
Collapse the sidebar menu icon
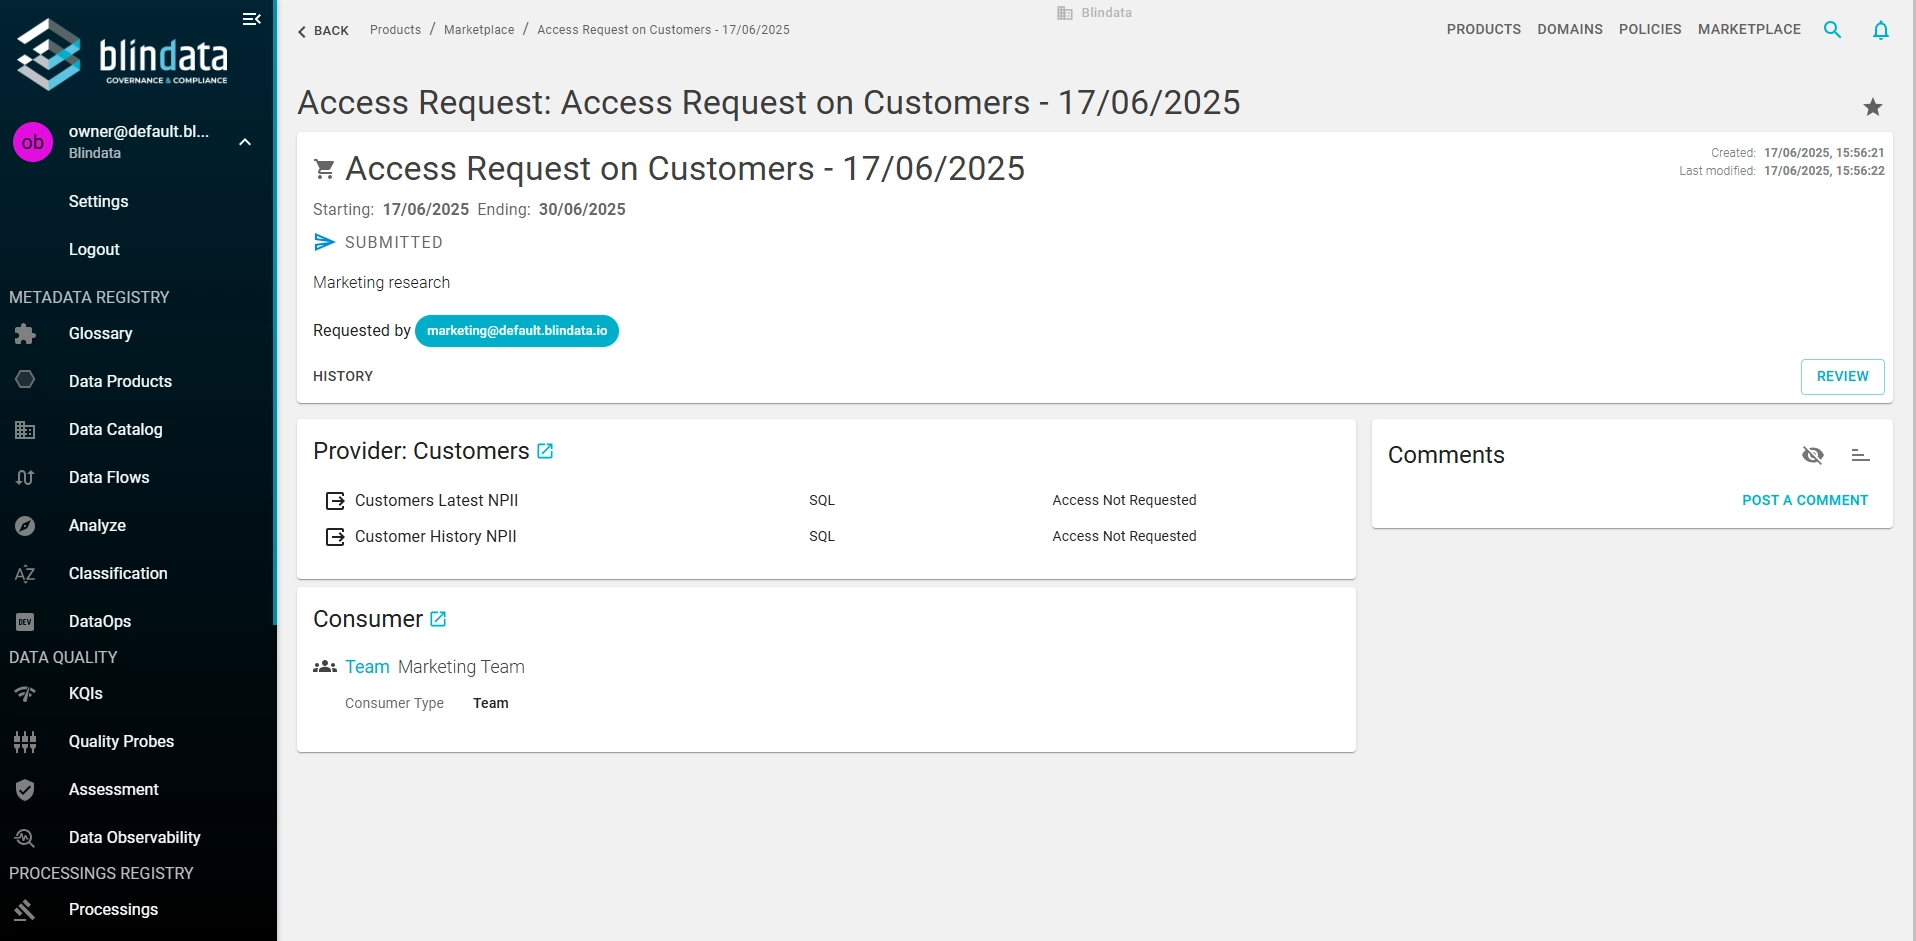pos(252,19)
